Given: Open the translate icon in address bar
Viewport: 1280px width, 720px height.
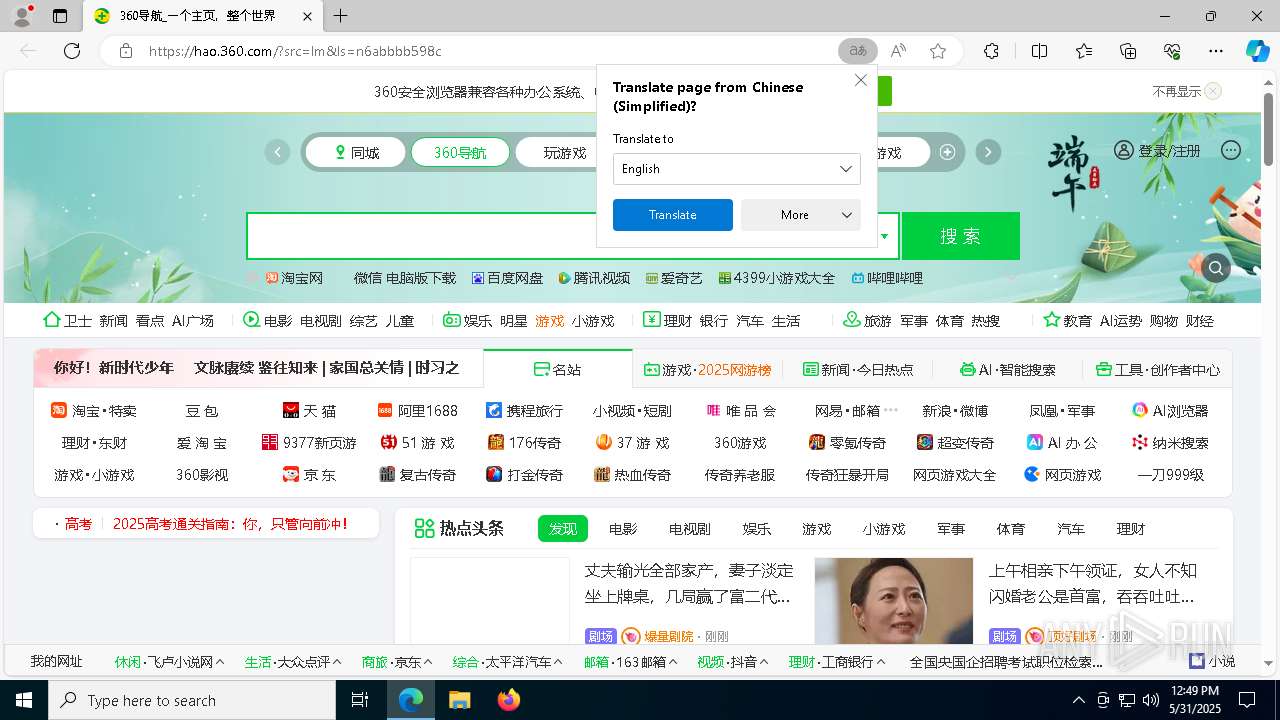Looking at the screenshot, I should click(x=858, y=51).
